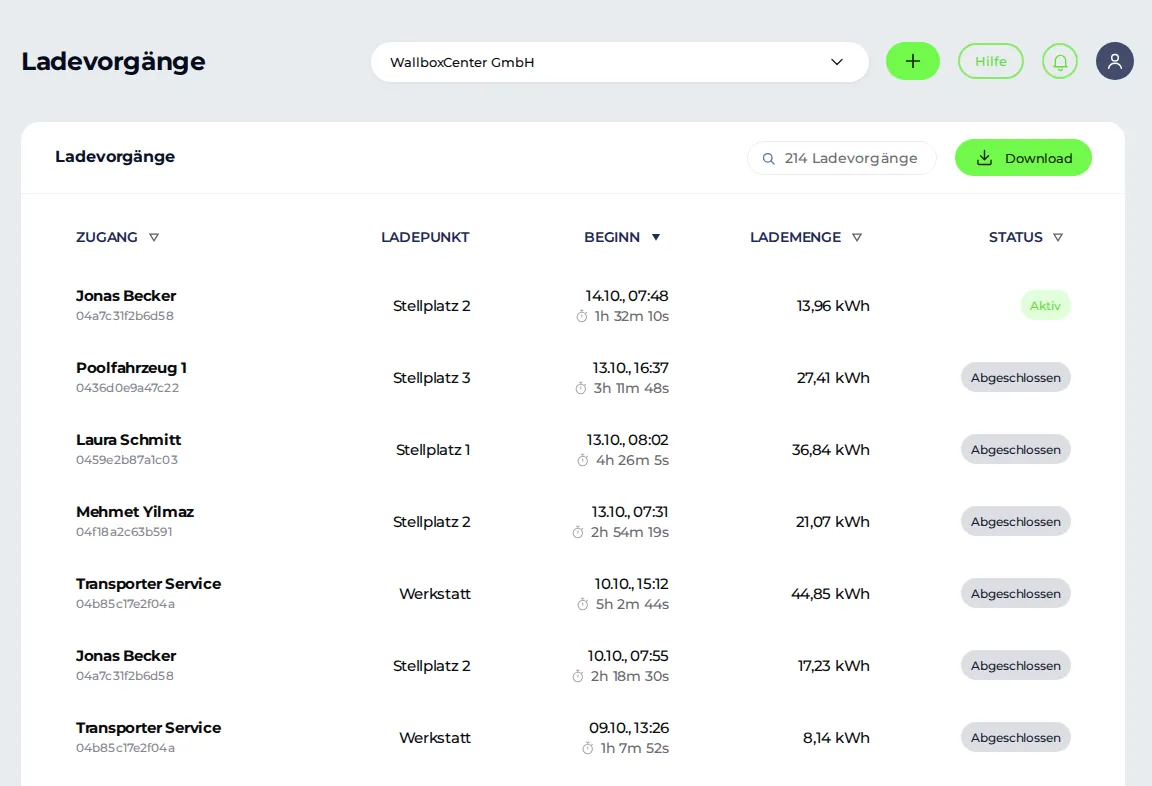
Task: Click the 36,84 kWh value
Action: pyautogui.click(x=830, y=450)
